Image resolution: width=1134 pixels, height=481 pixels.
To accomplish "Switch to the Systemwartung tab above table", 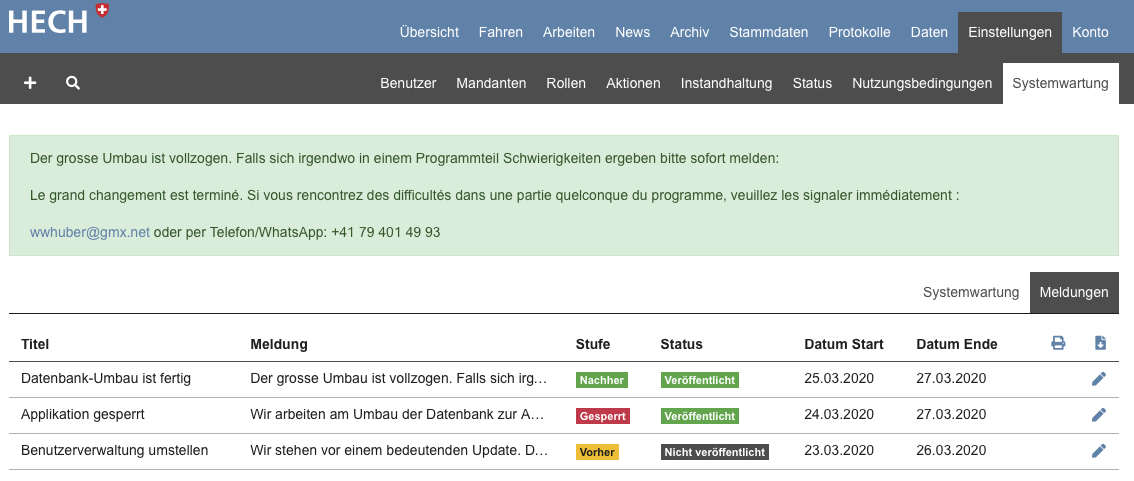I will 971,292.
